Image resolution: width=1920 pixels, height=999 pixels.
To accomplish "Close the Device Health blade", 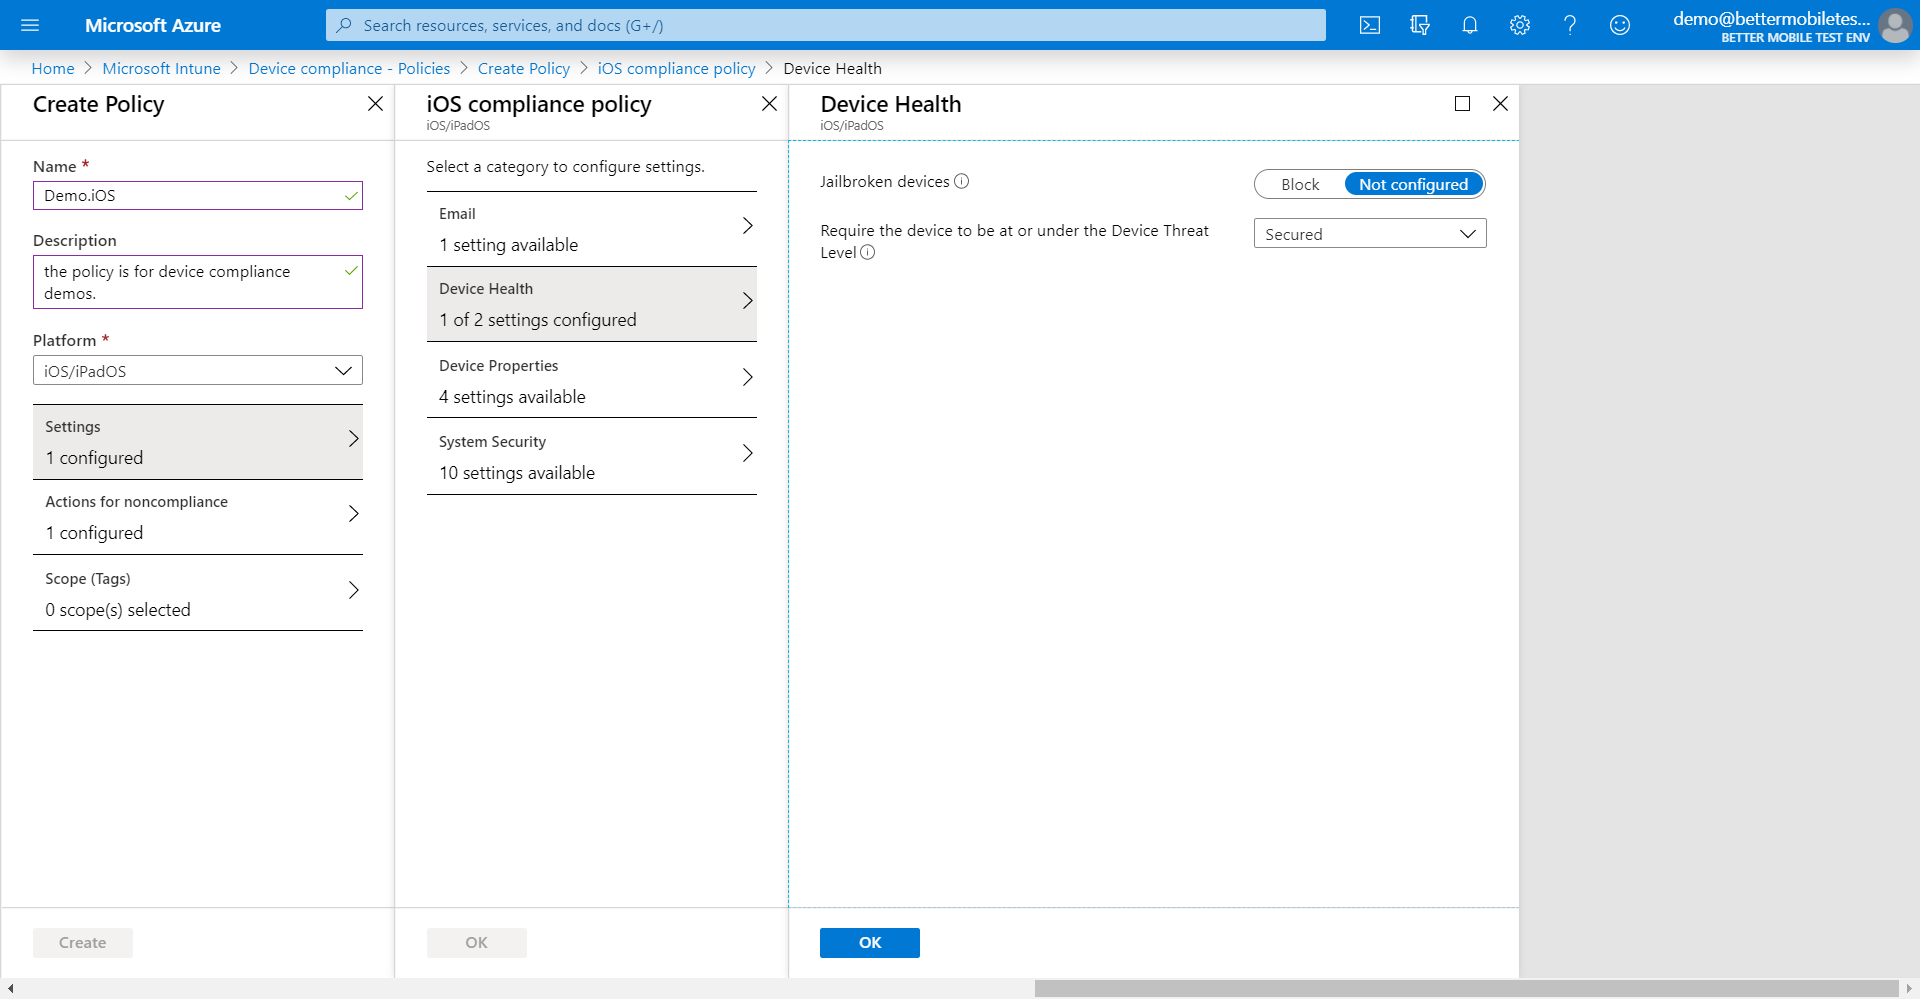I will pyautogui.click(x=1500, y=104).
